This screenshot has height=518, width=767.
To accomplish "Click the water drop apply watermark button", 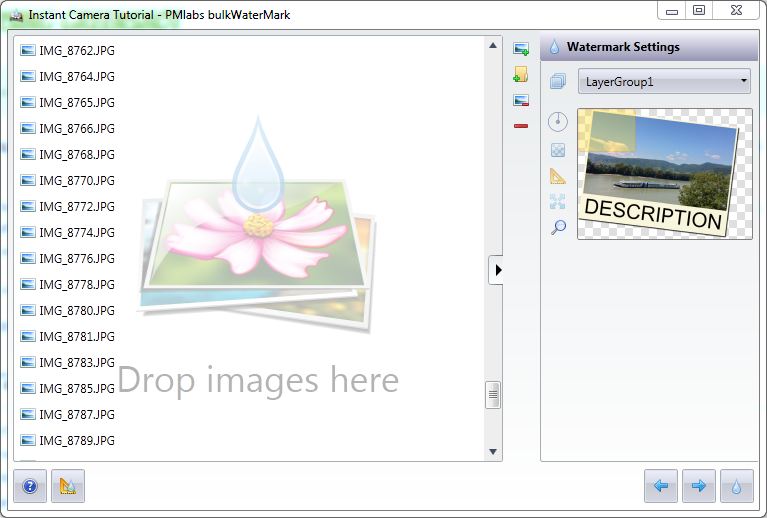I will pyautogui.click(x=737, y=486).
